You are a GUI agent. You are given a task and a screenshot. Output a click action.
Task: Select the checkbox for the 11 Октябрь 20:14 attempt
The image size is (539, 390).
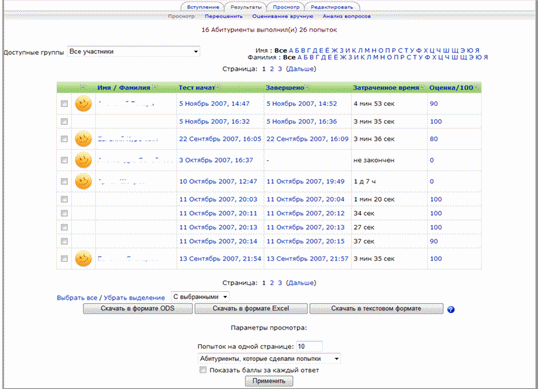(x=64, y=241)
